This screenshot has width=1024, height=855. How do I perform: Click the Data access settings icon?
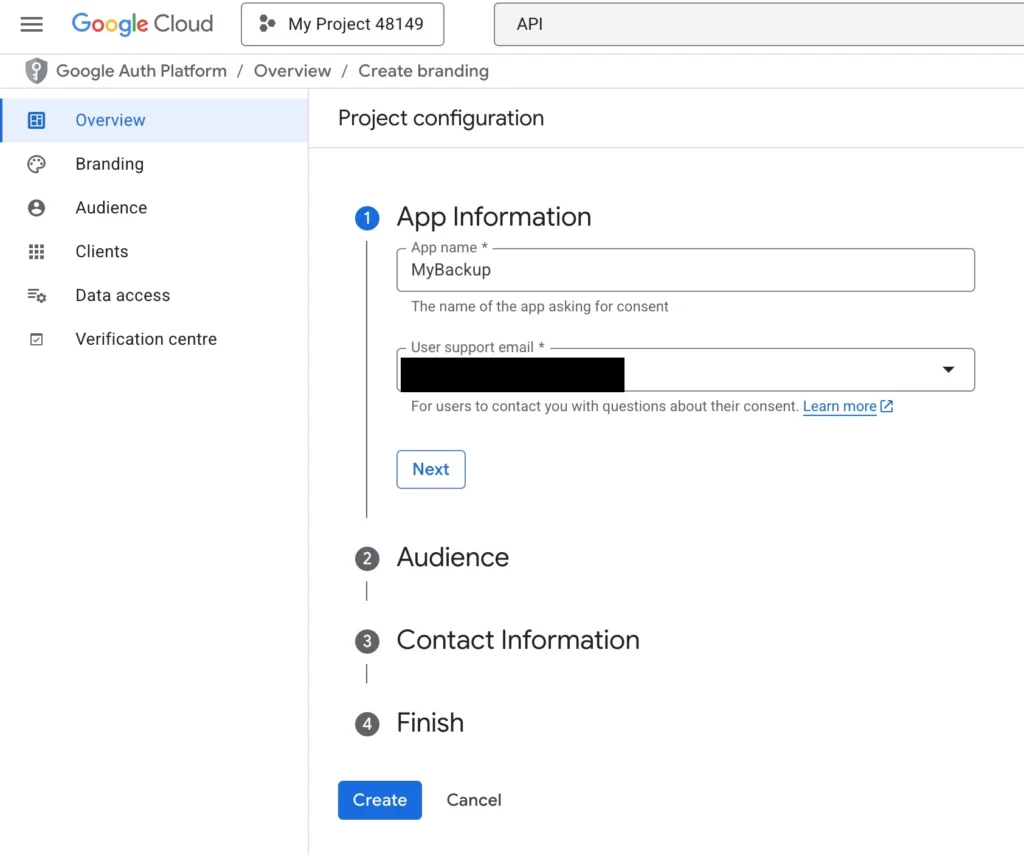coord(37,295)
